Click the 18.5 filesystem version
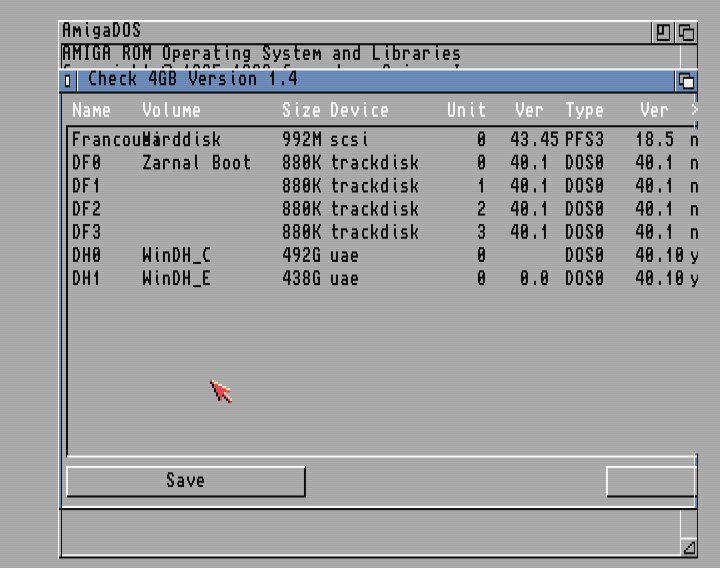This screenshot has height=568, width=720. [655, 139]
